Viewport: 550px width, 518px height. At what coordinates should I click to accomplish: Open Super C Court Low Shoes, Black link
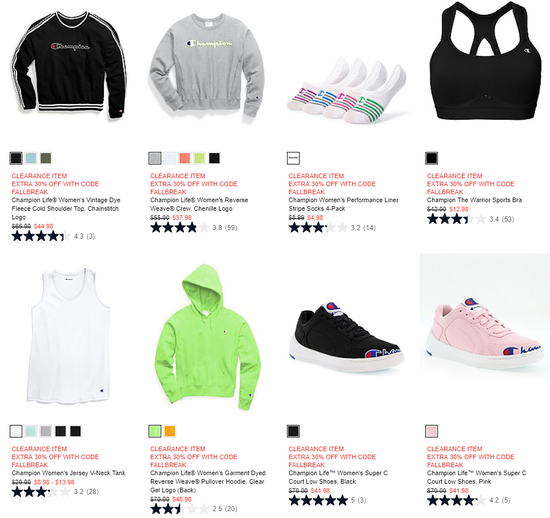coord(338,477)
